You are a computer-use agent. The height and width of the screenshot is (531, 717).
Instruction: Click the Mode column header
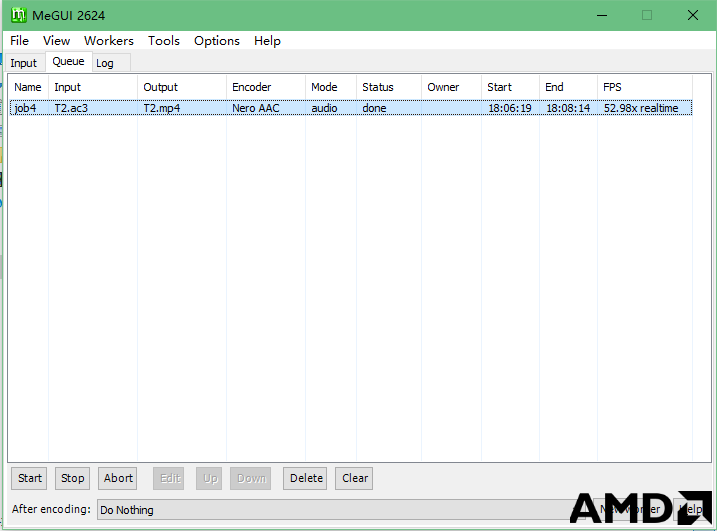331,87
